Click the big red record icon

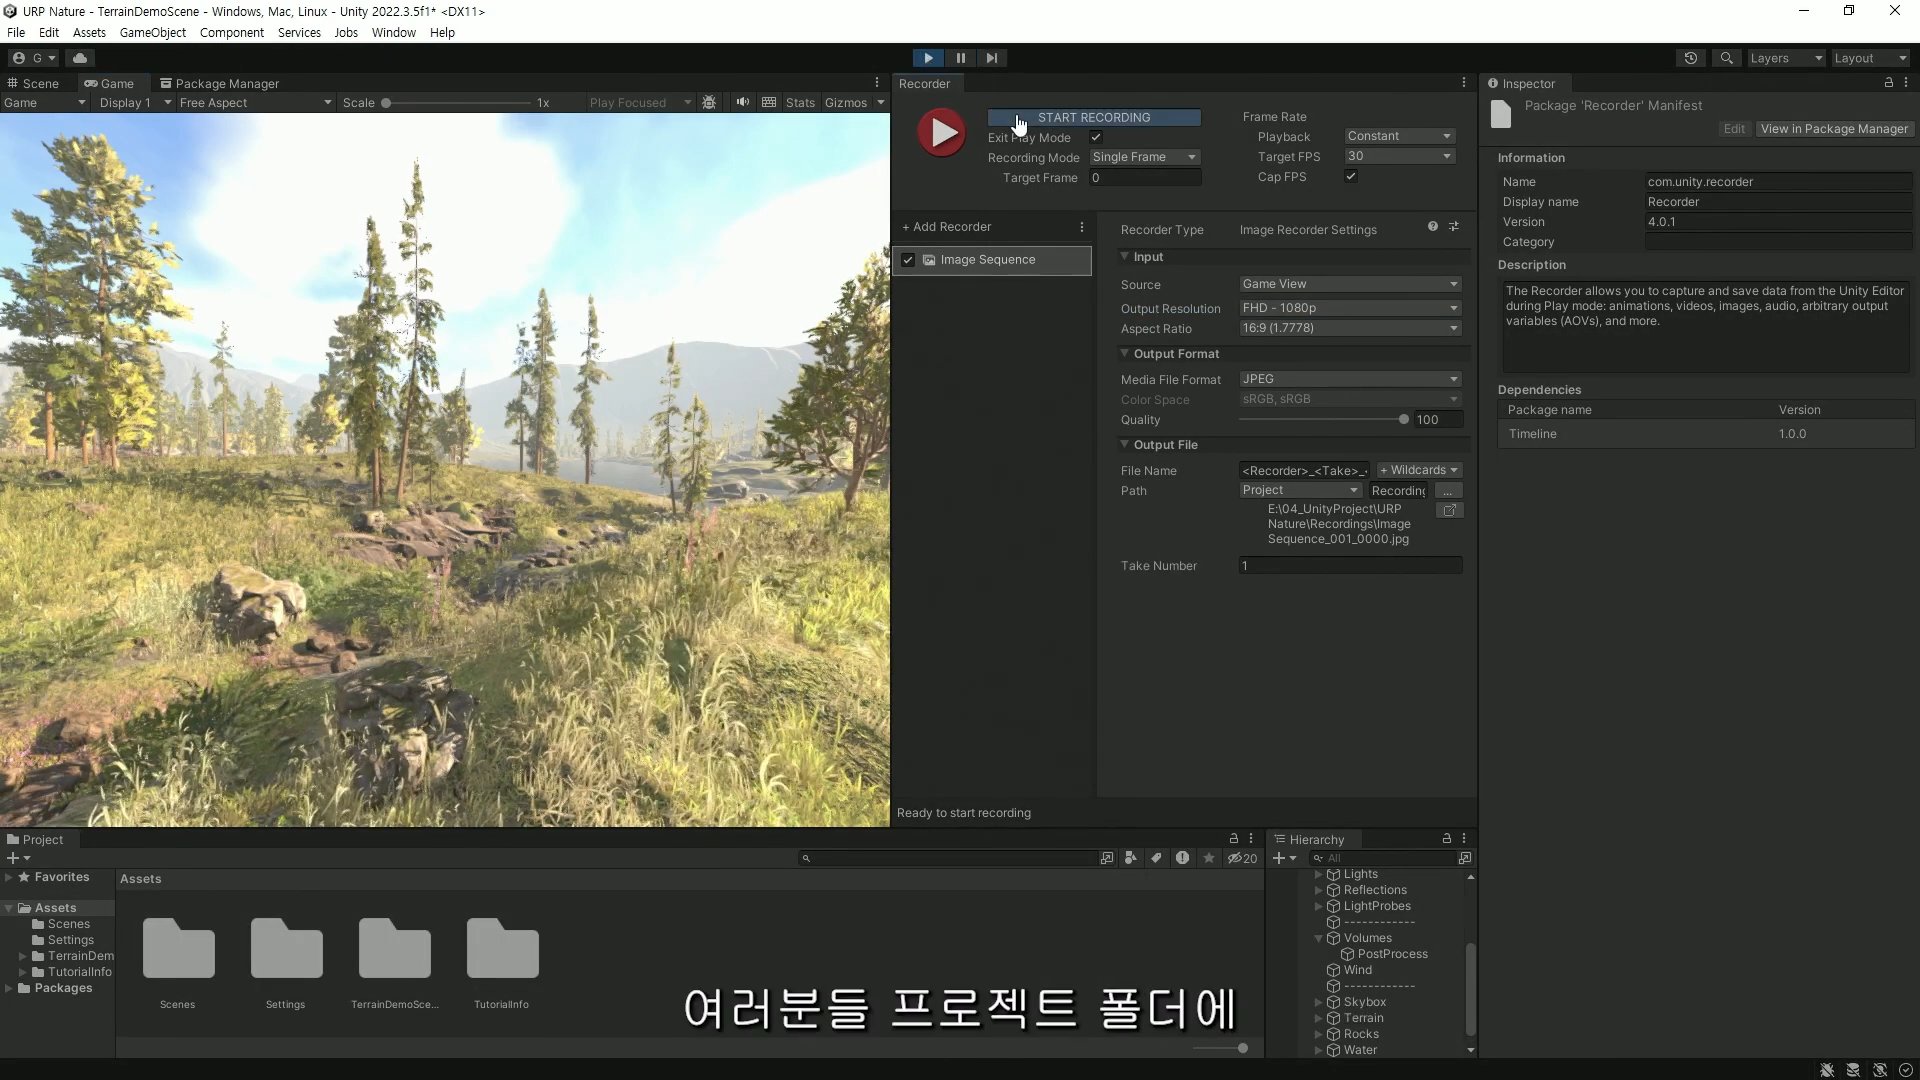click(941, 132)
